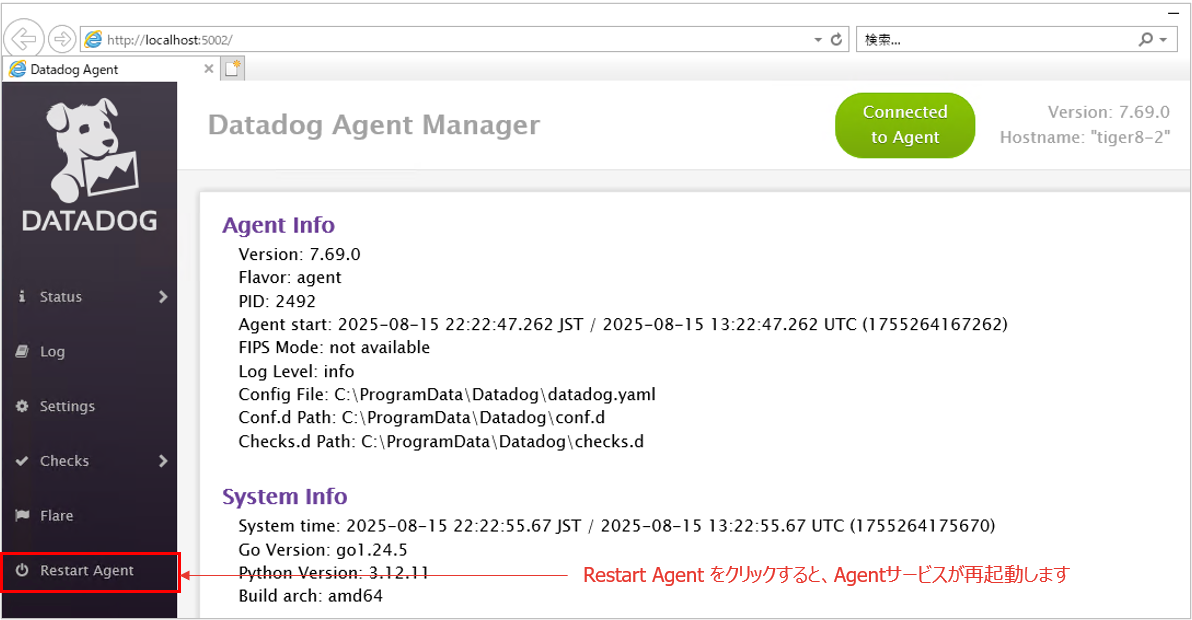This screenshot has width=1192, height=620.
Task: Click the localhost:5002 address bar
Action: [450, 40]
